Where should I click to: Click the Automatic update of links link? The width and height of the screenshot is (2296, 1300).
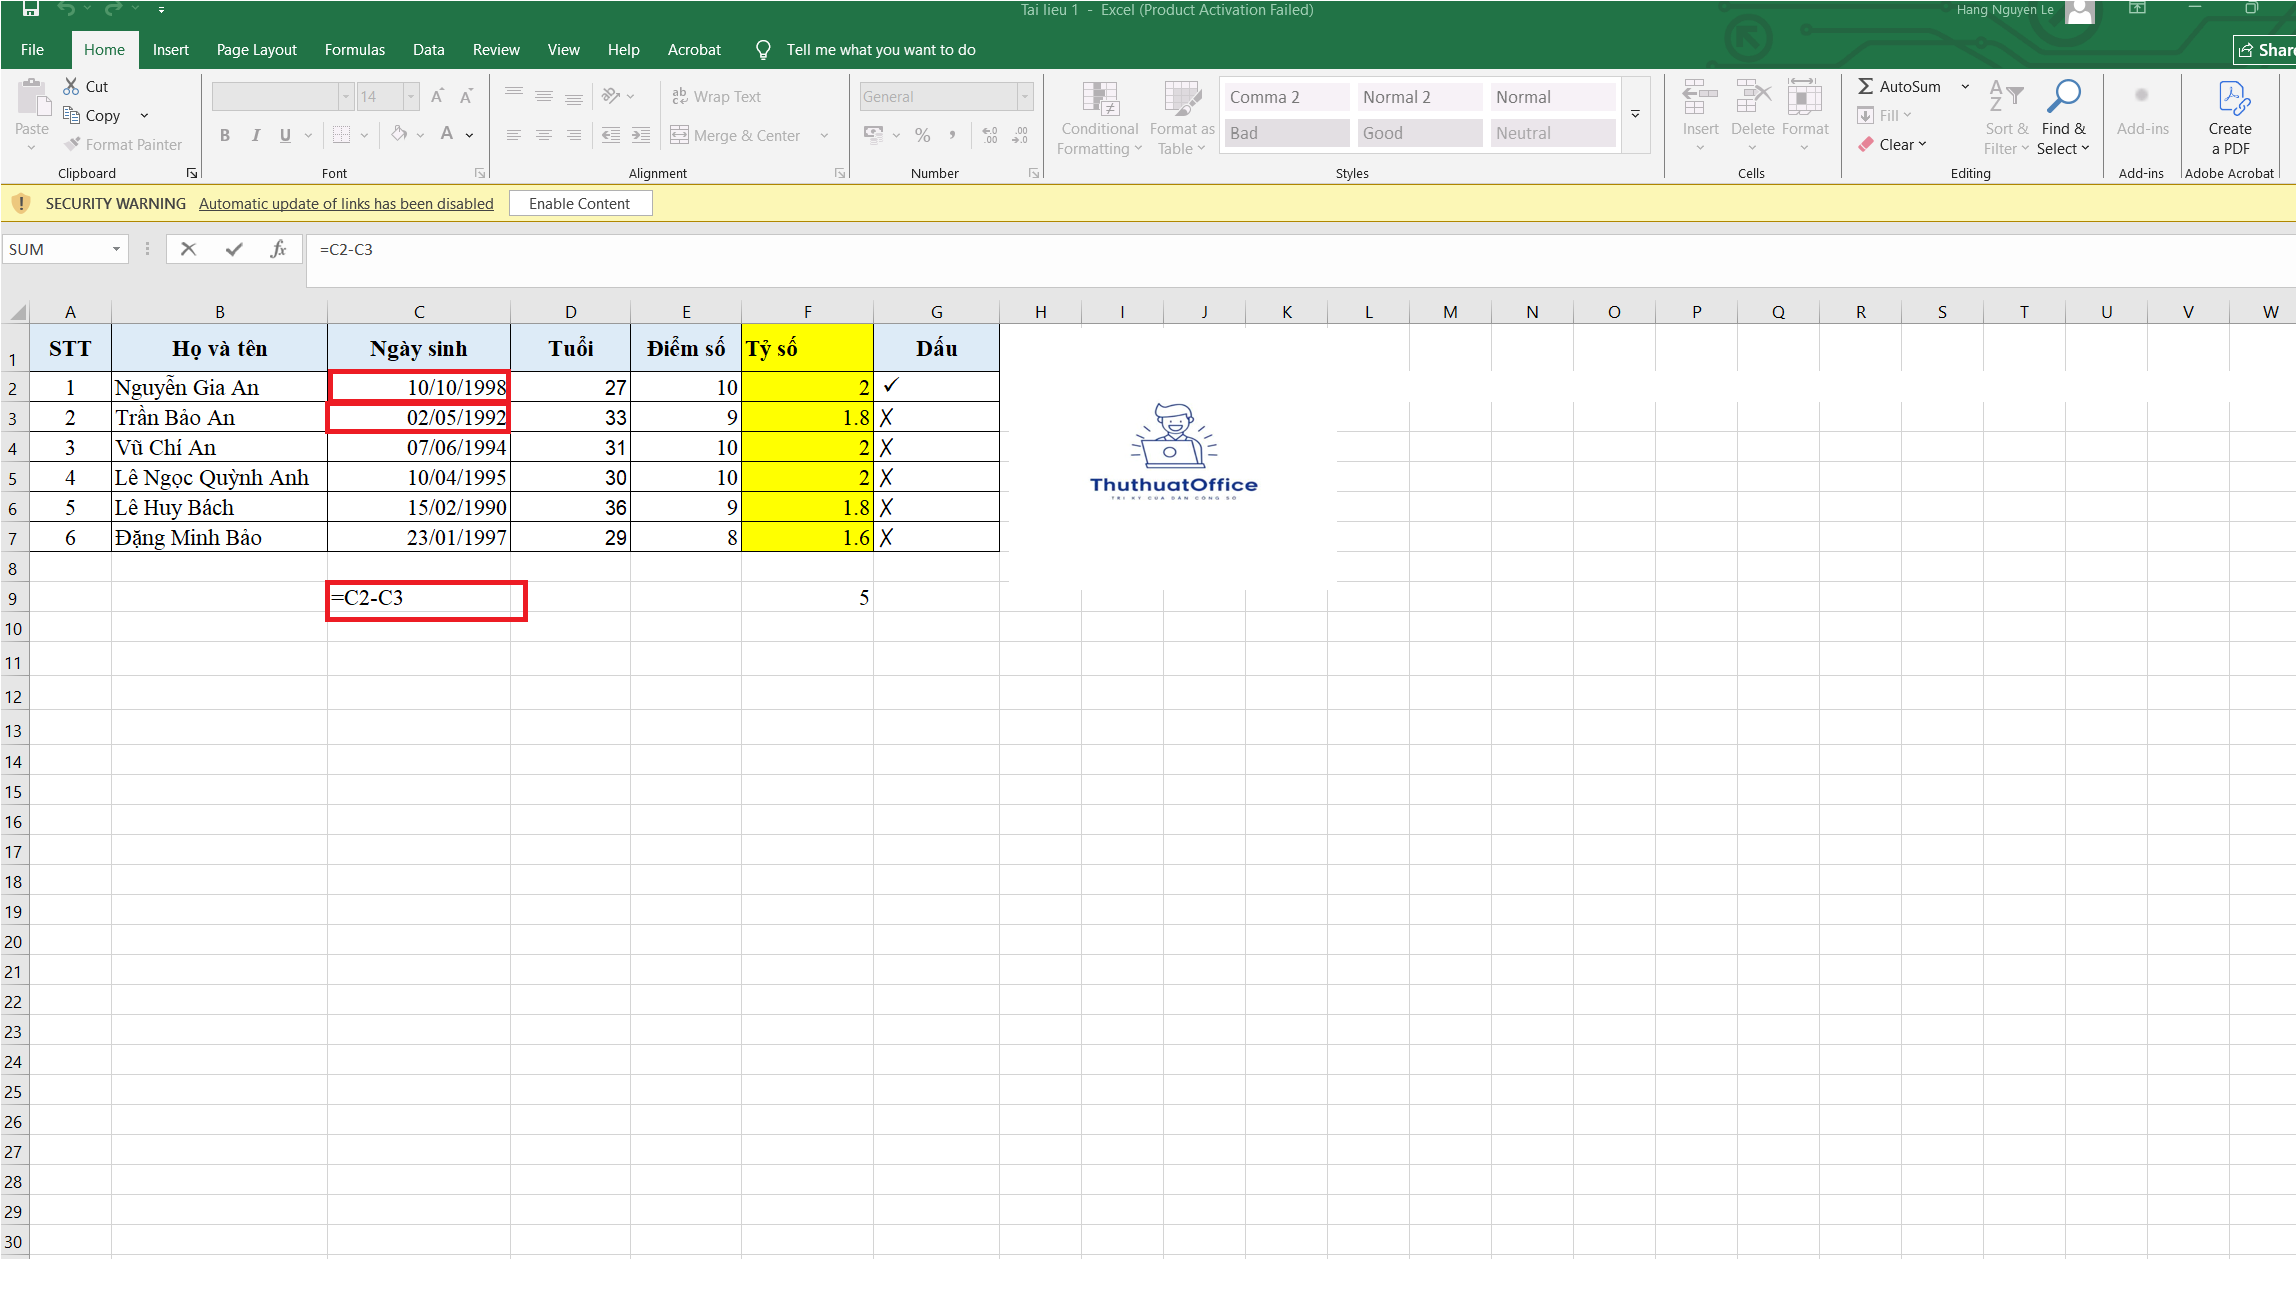[x=346, y=202]
